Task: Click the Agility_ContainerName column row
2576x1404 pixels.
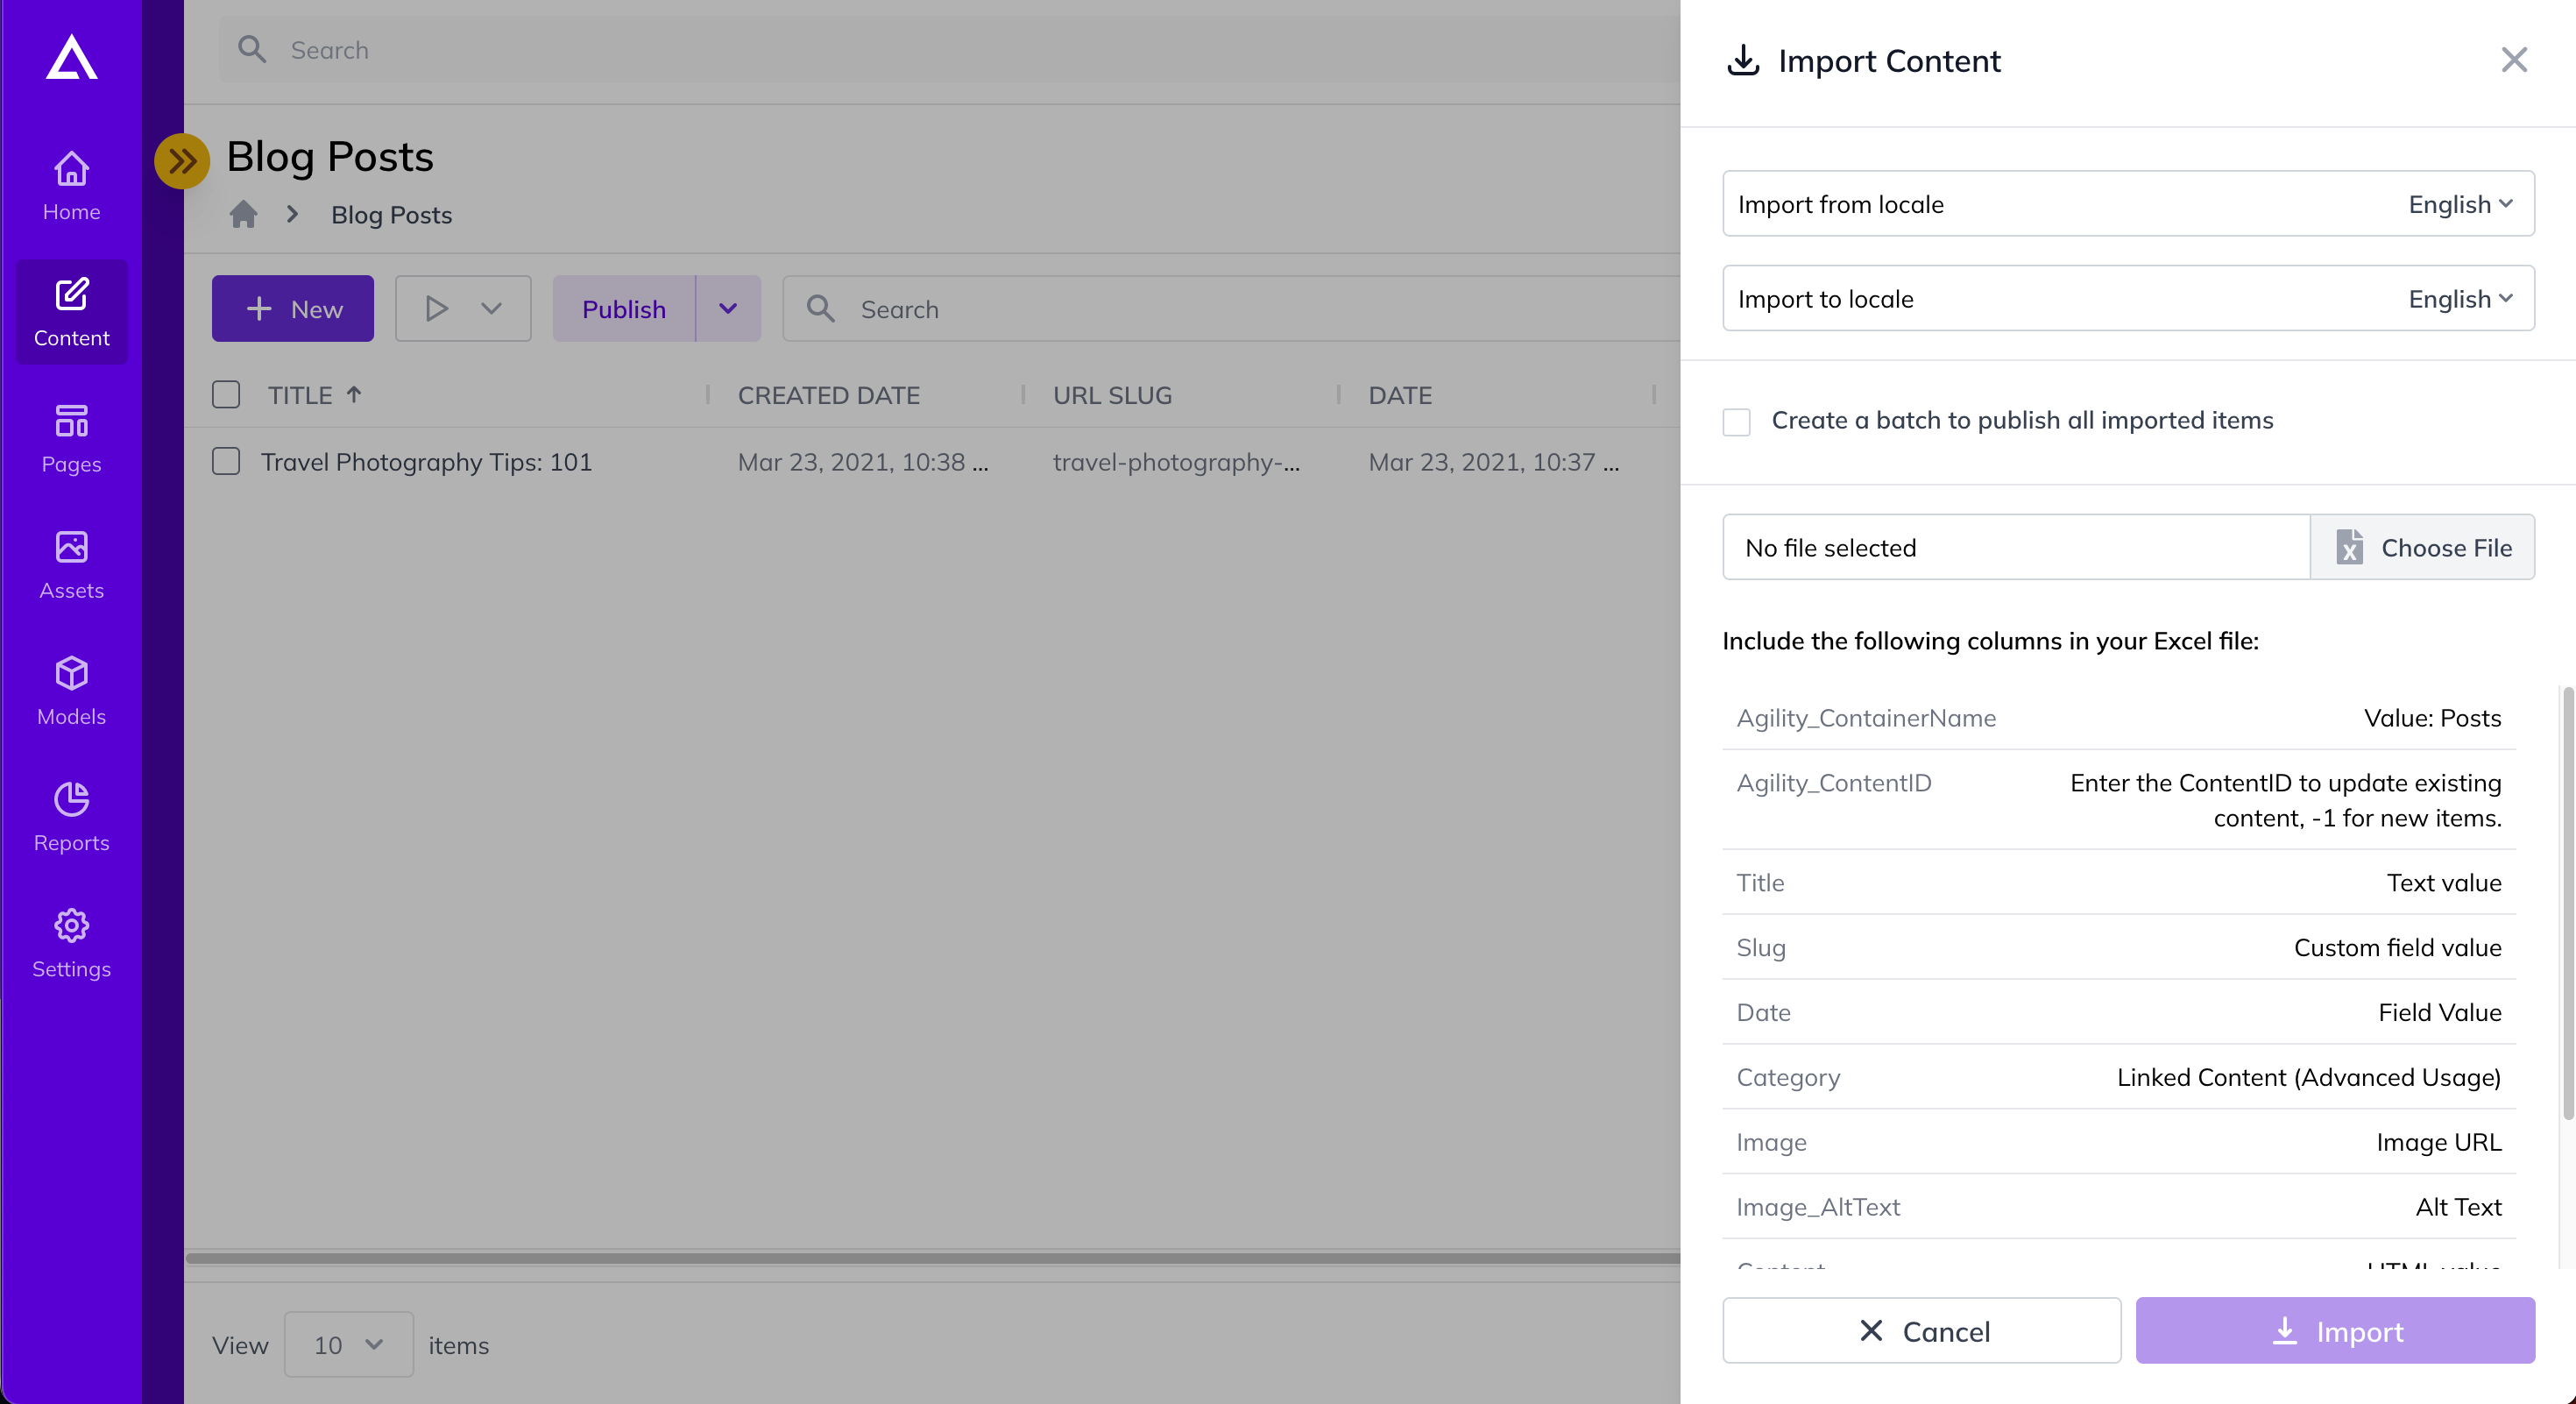Action: [x=2119, y=718]
